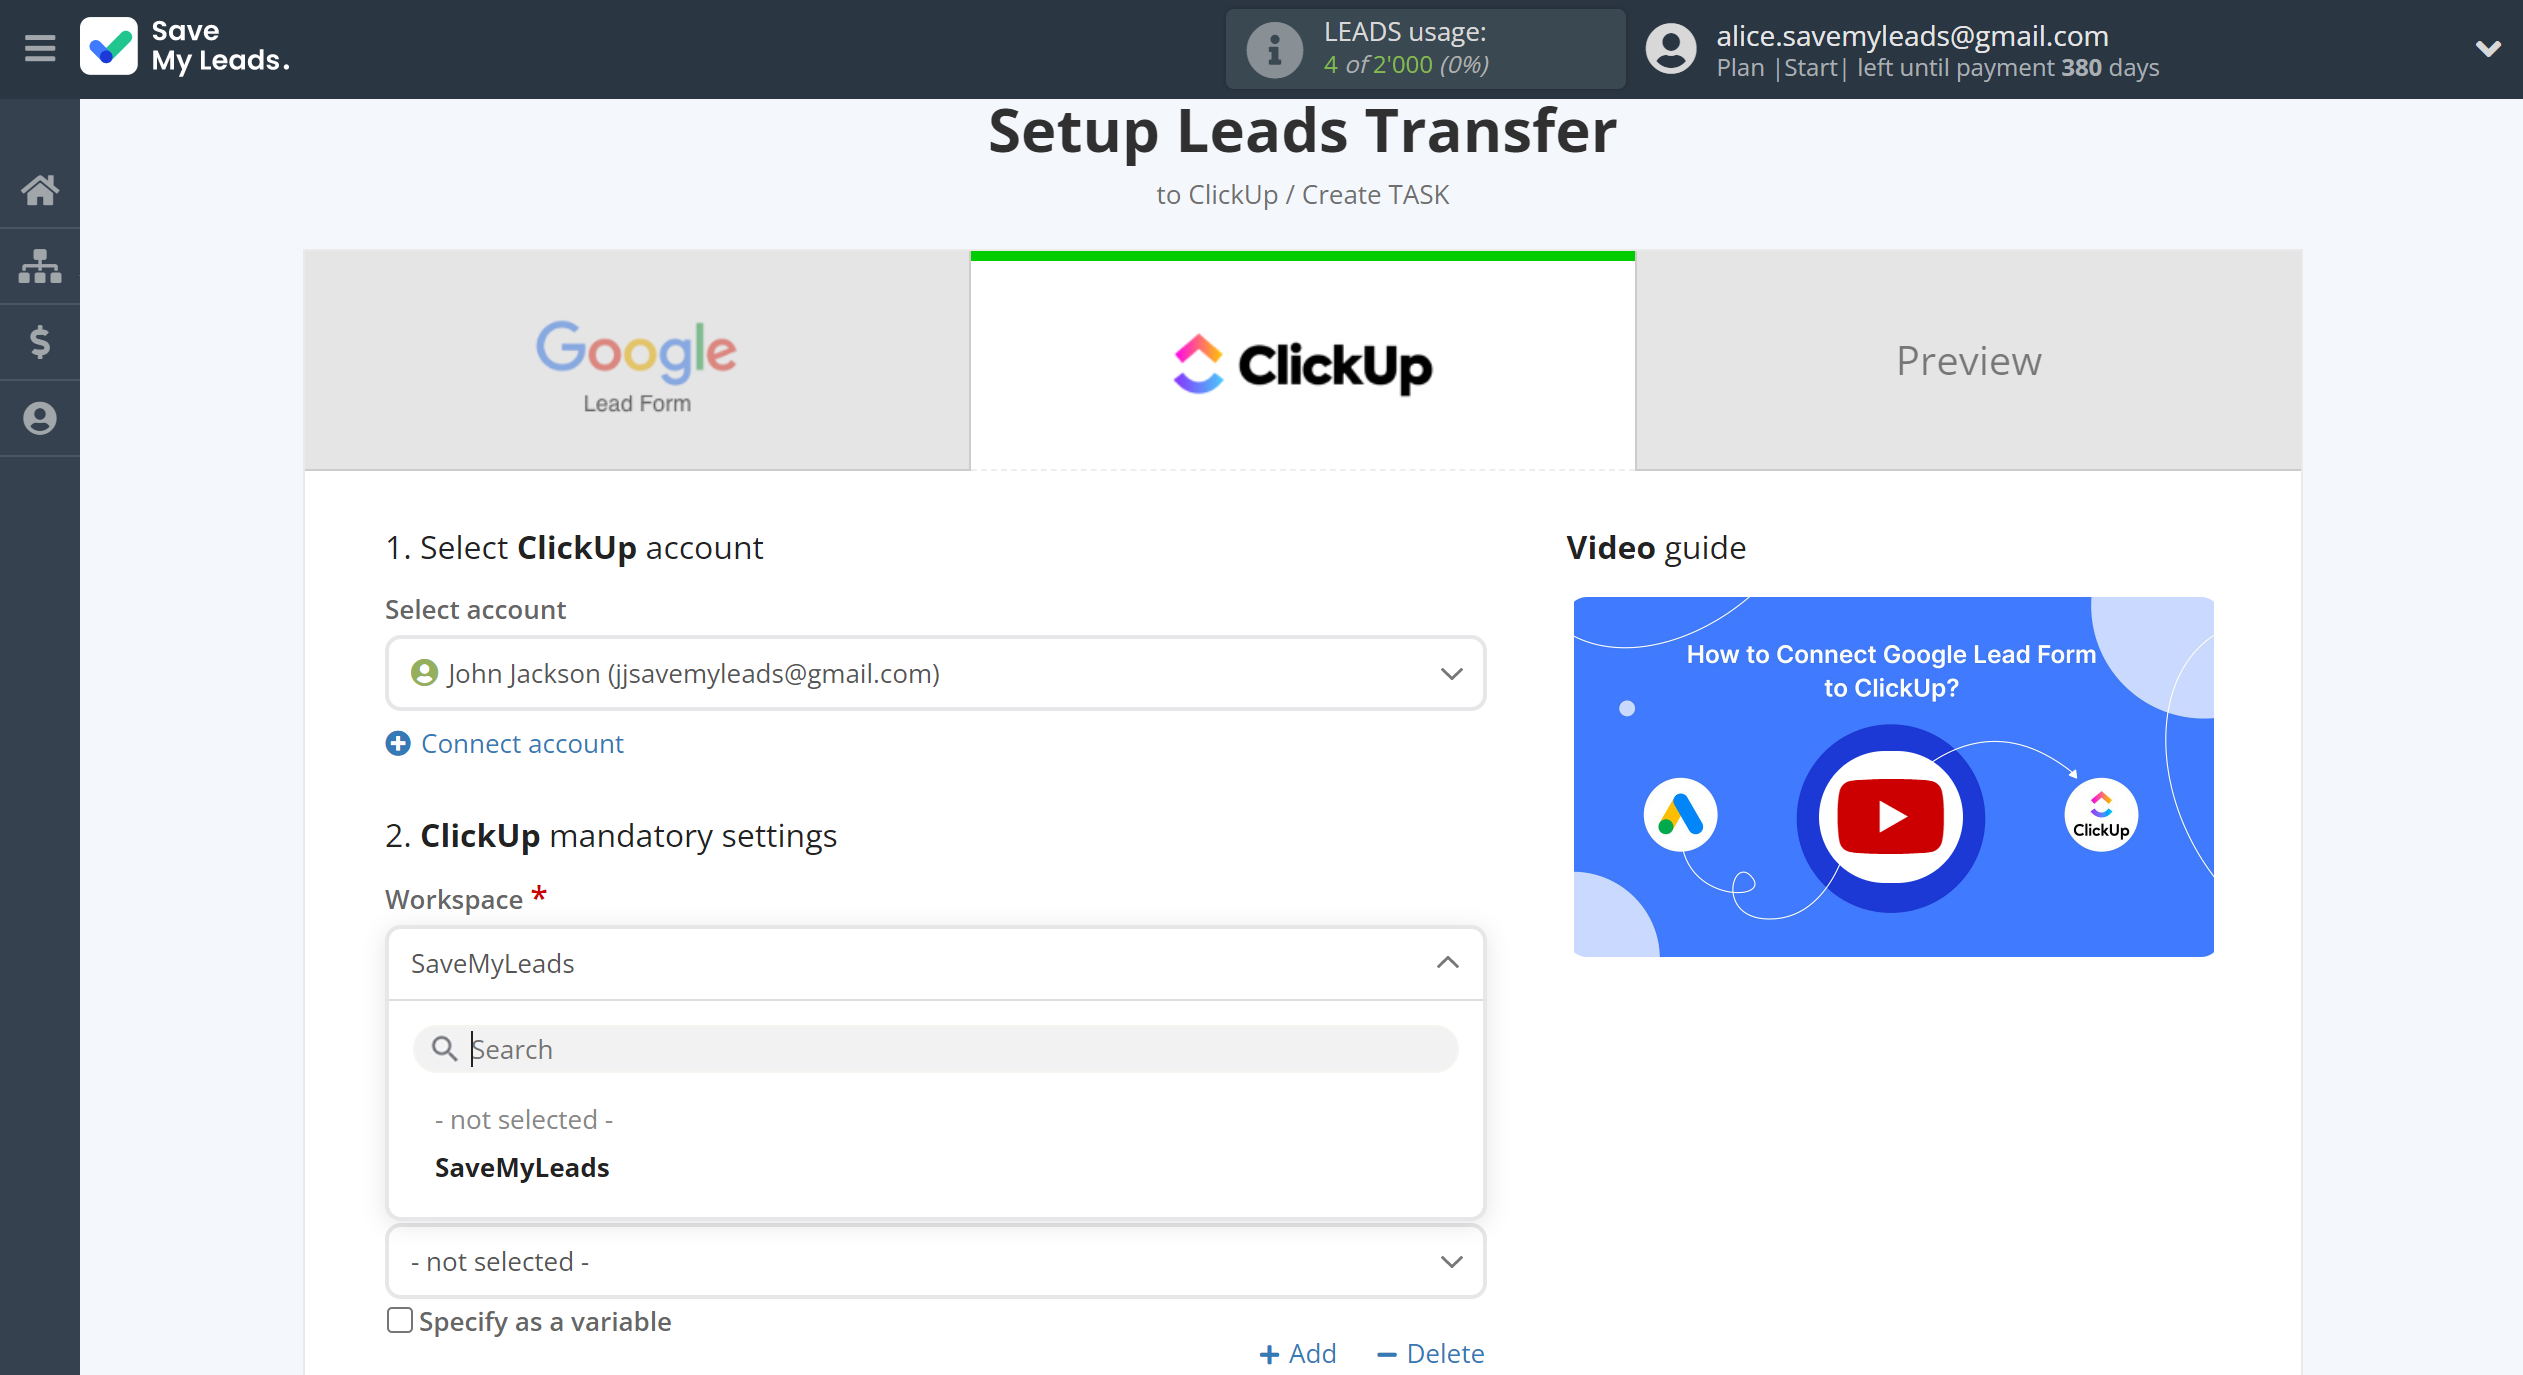2523x1375 pixels.
Task: Open the billing dollar sidebar icon
Action: [x=40, y=342]
